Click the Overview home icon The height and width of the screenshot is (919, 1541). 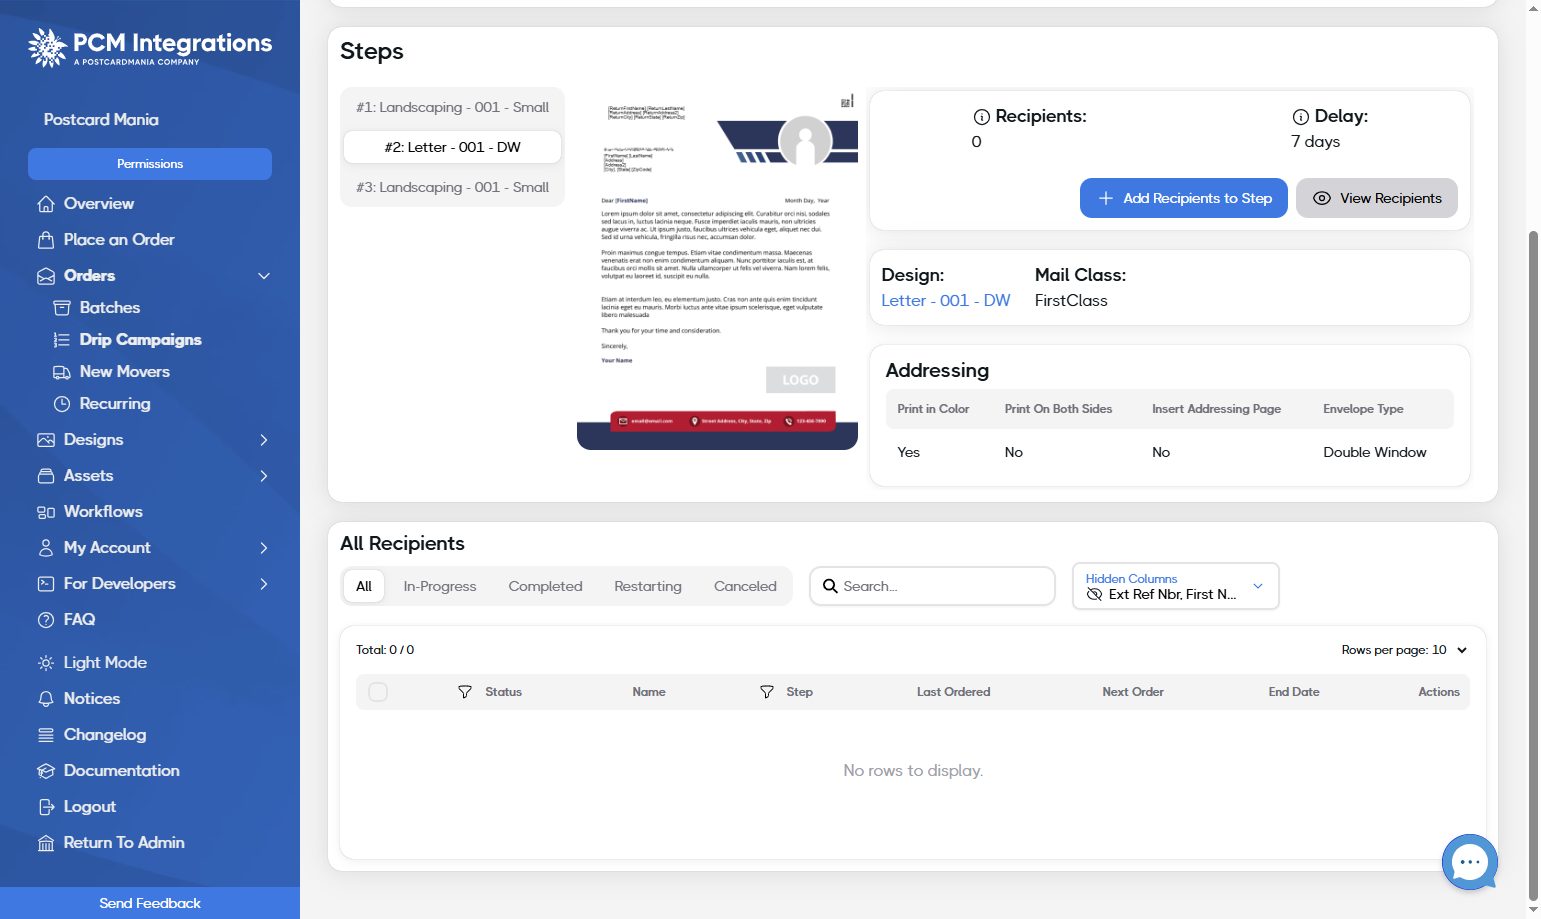pyautogui.click(x=46, y=204)
